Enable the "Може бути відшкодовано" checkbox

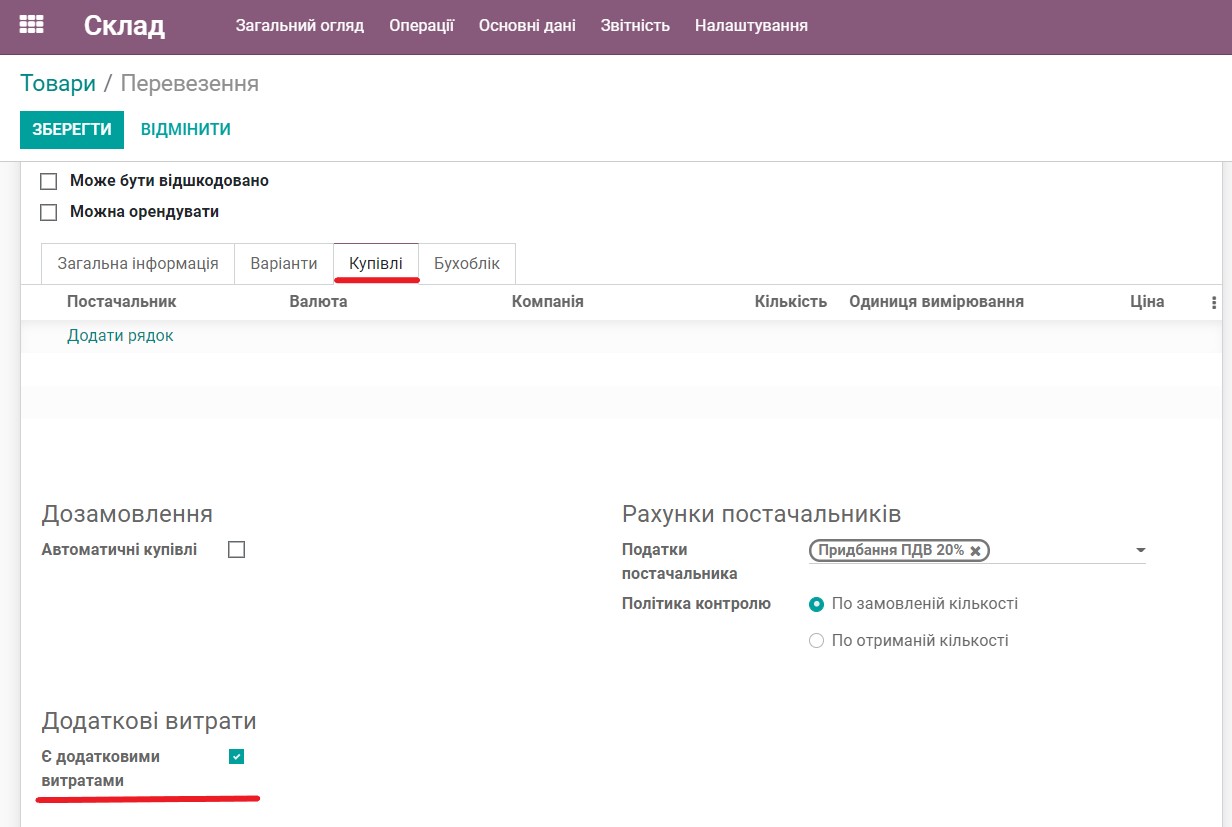click(49, 180)
